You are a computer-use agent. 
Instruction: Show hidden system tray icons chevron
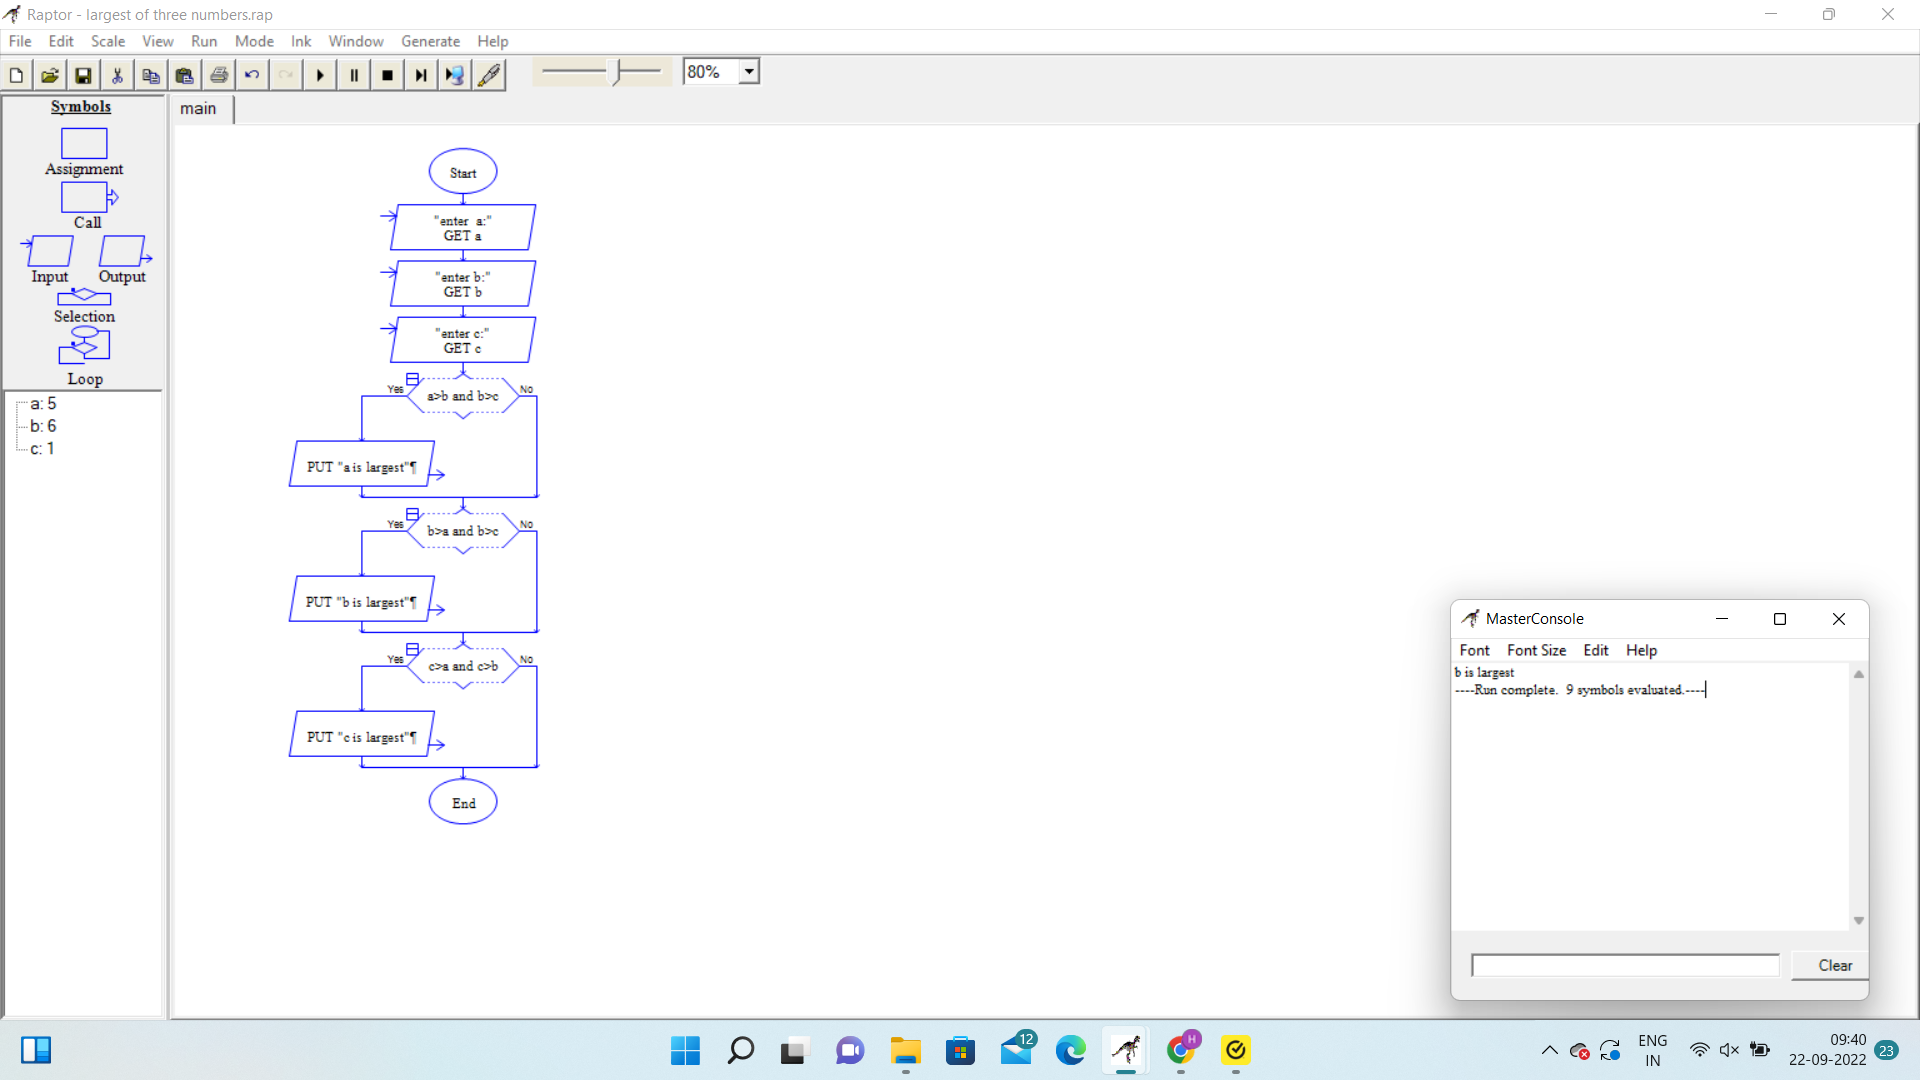(x=1549, y=1050)
